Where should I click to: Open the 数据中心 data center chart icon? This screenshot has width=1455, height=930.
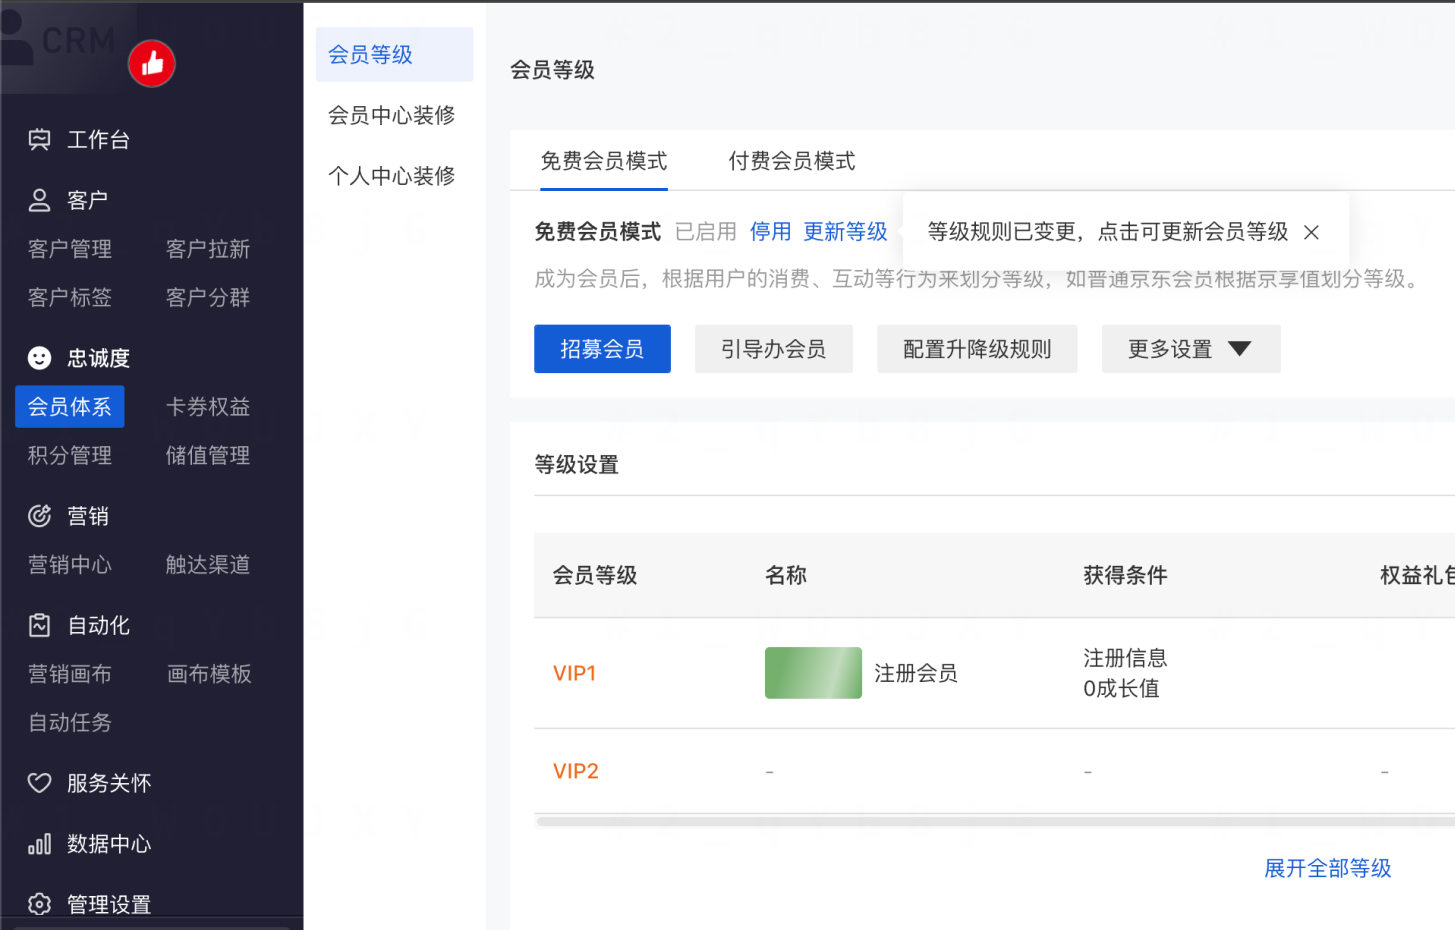(x=39, y=843)
